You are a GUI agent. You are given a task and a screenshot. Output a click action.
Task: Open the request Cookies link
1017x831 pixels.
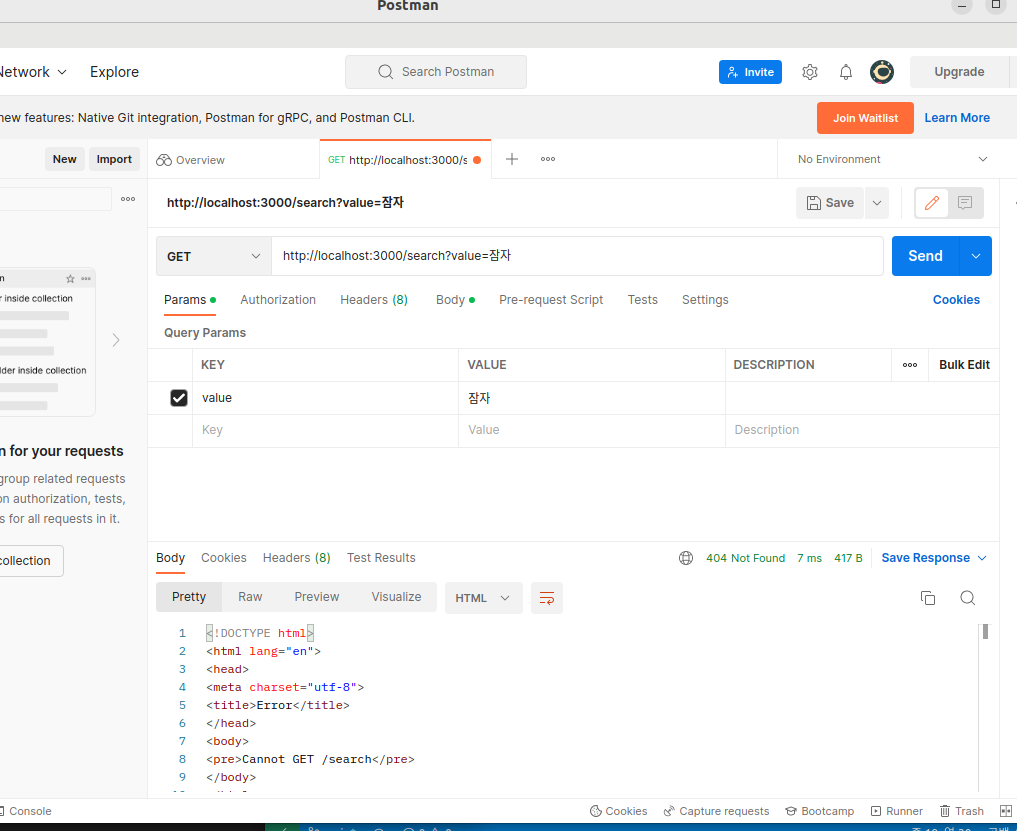(x=956, y=300)
